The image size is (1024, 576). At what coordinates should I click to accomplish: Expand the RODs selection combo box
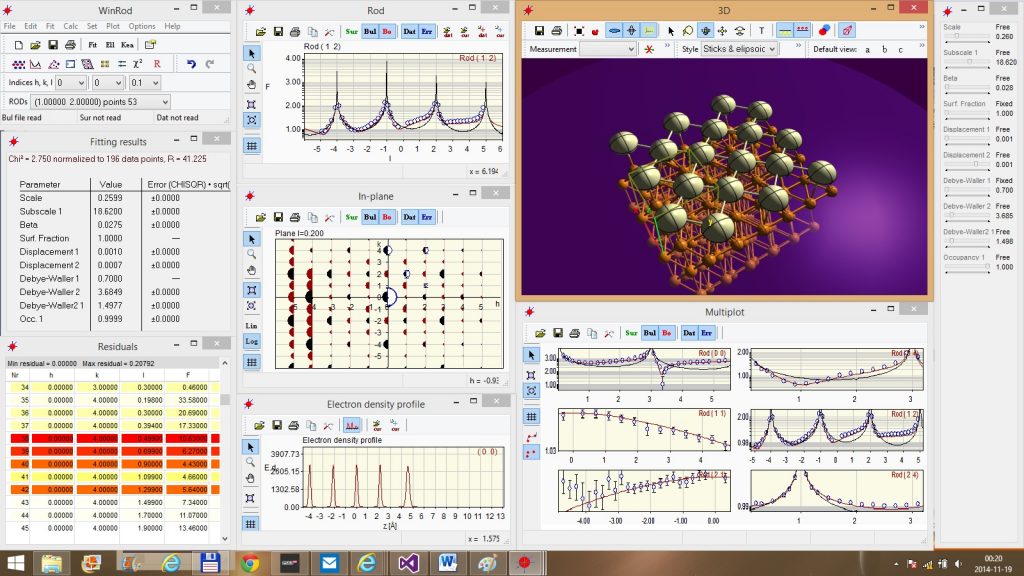point(101,102)
